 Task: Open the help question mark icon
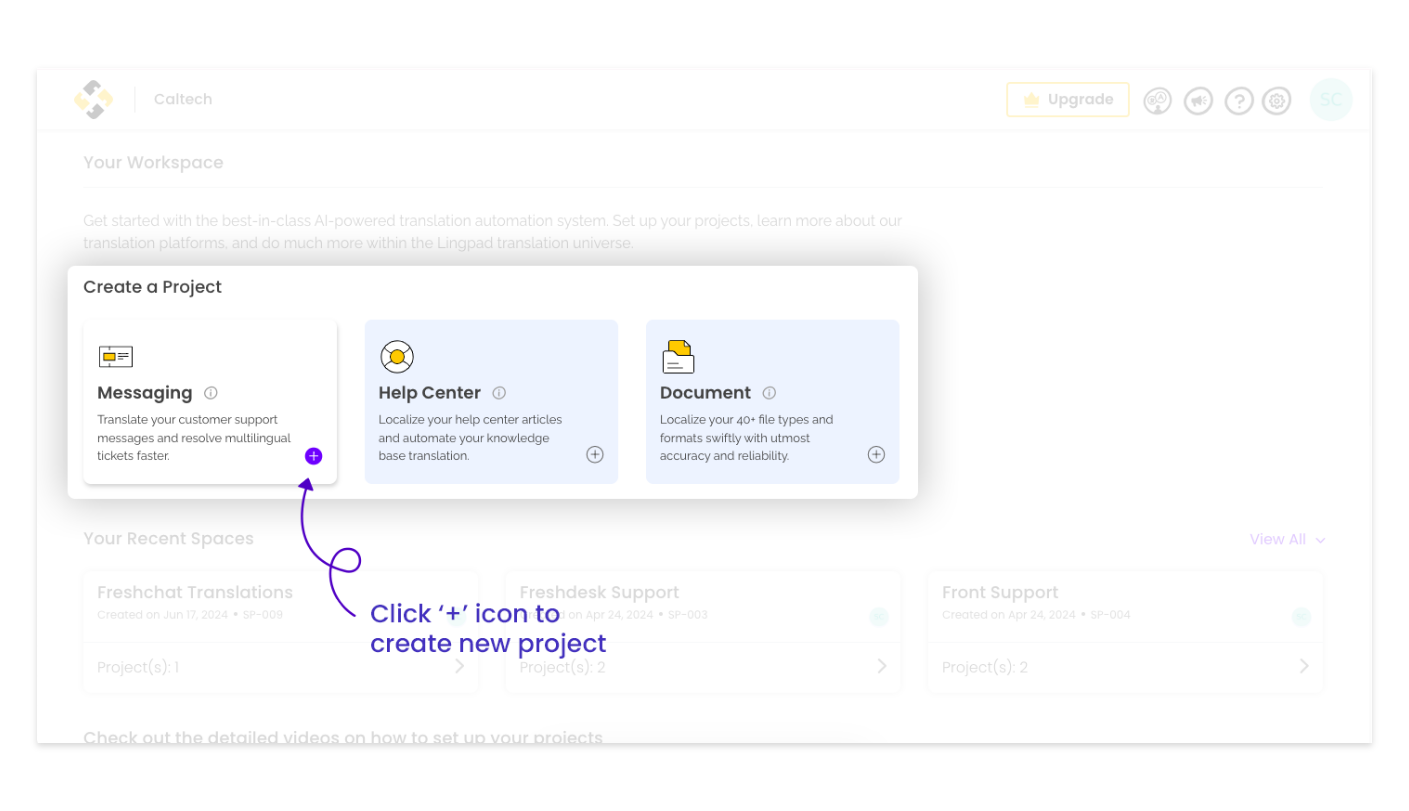tap(1238, 100)
